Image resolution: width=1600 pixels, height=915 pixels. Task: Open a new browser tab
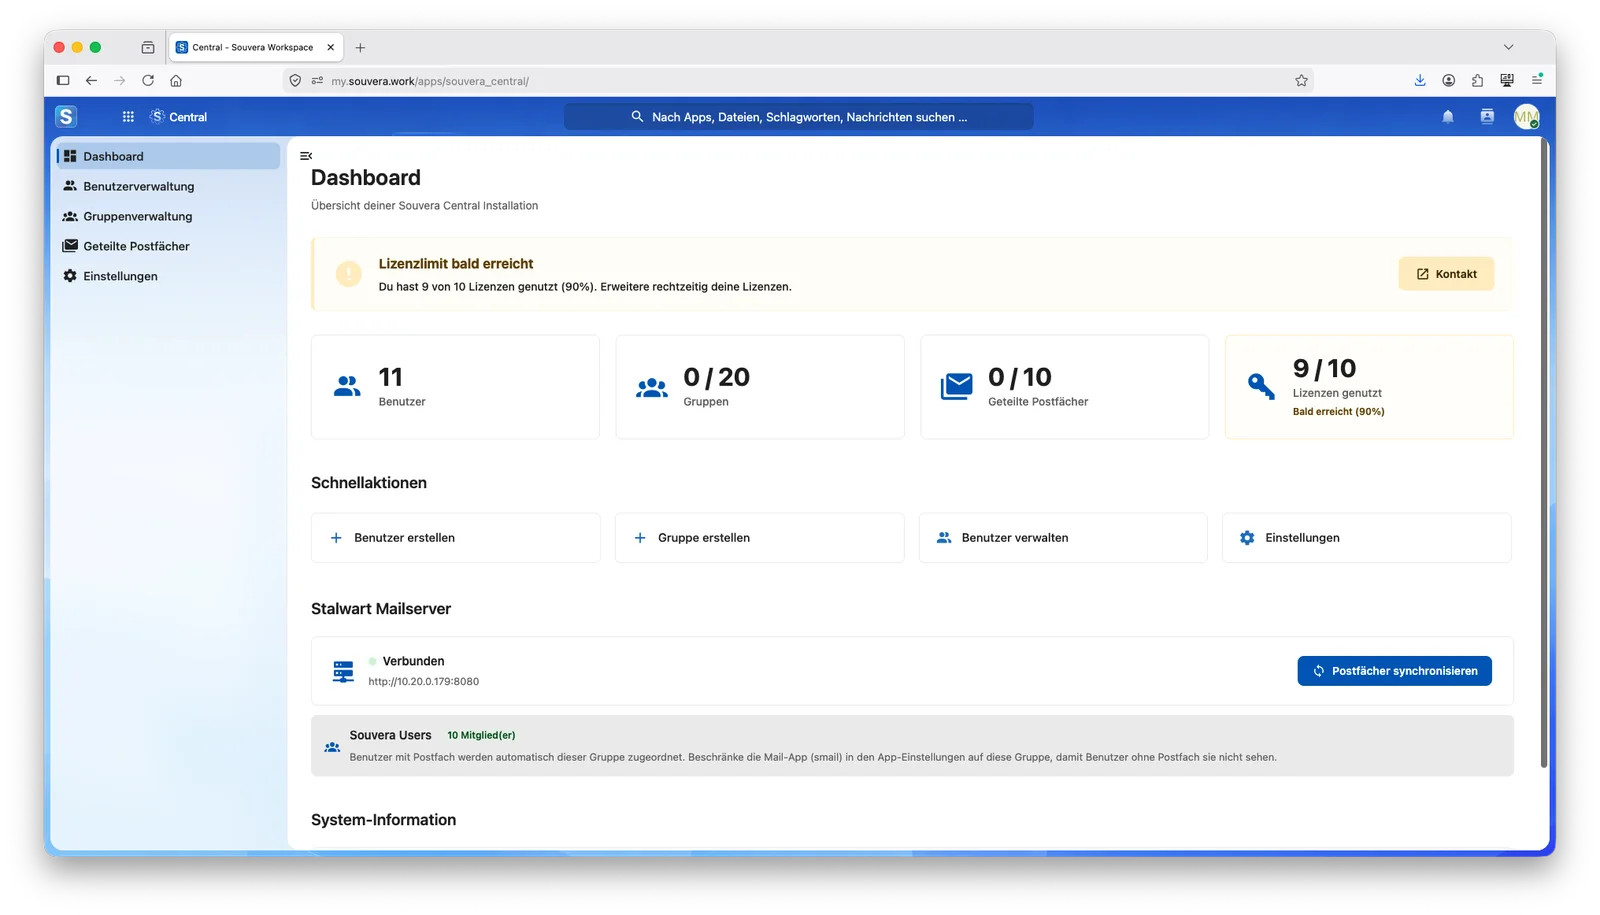pos(360,47)
